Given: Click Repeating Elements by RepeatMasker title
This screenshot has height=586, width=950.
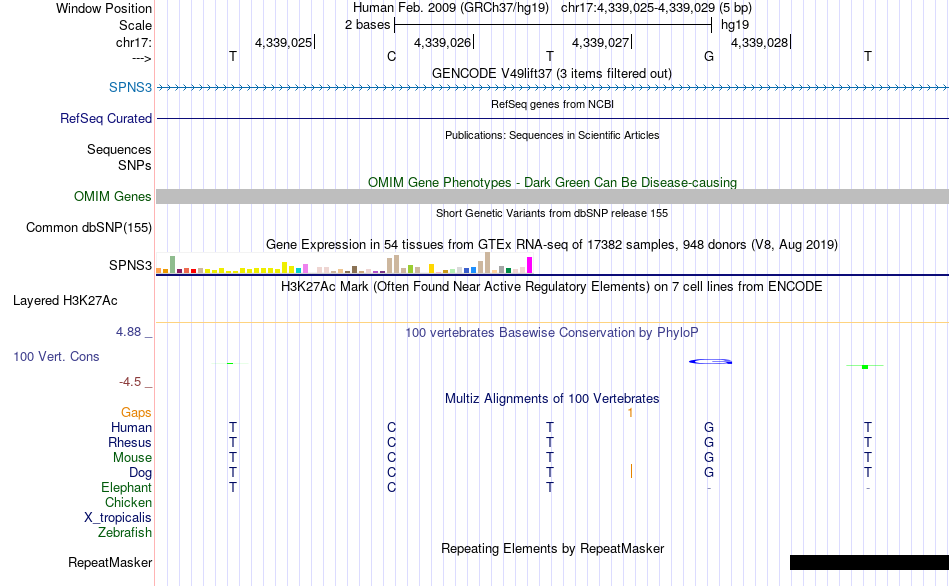Looking at the screenshot, I should (x=552, y=548).
